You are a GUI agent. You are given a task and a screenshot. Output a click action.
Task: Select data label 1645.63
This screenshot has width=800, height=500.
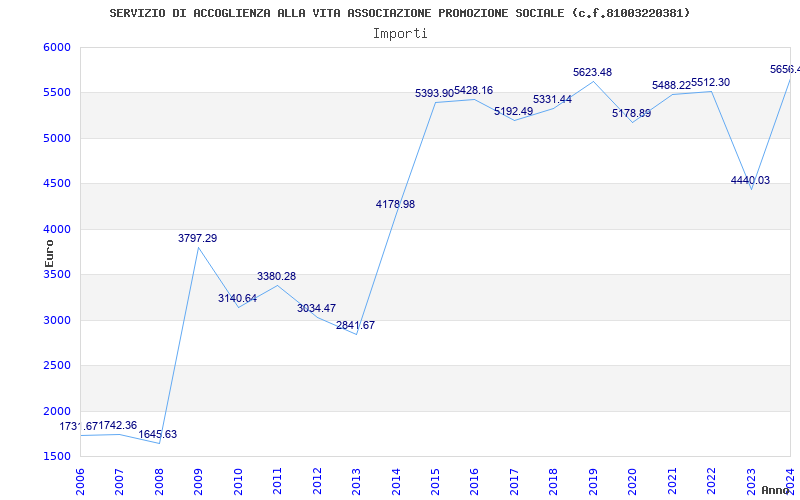(158, 435)
